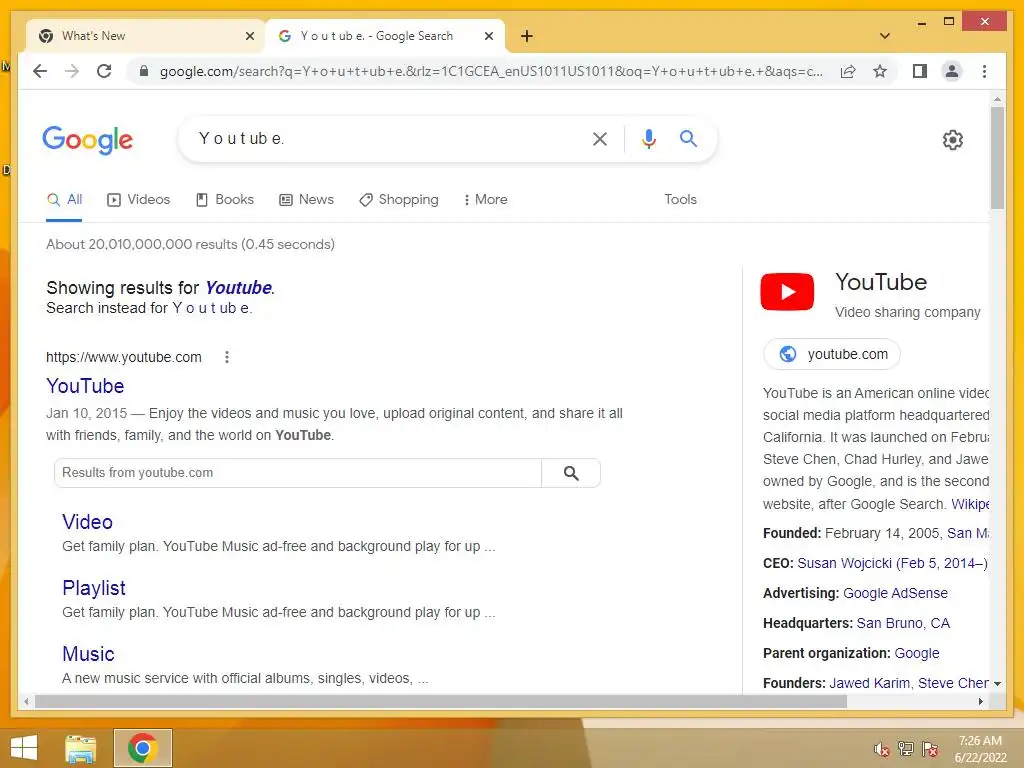Start voice search with the microphone icon
The image size is (1024, 768).
coord(648,139)
